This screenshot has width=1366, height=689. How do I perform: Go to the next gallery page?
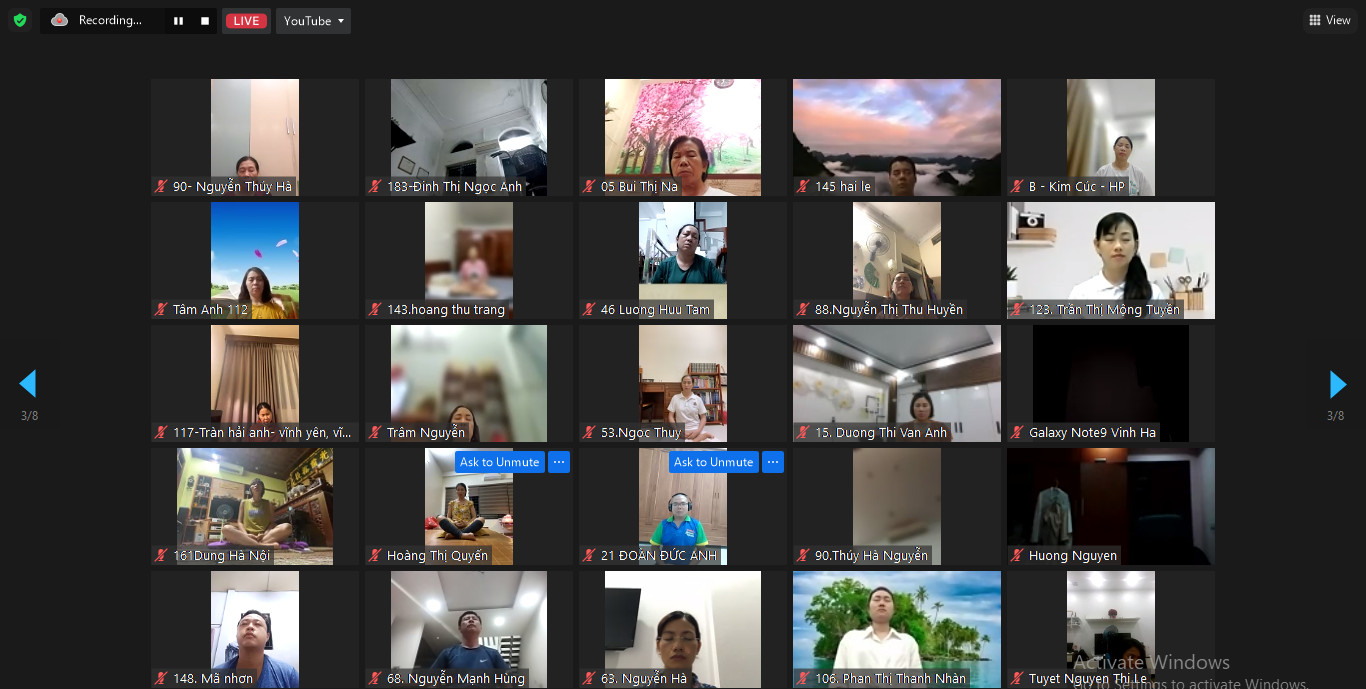[1337, 384]
